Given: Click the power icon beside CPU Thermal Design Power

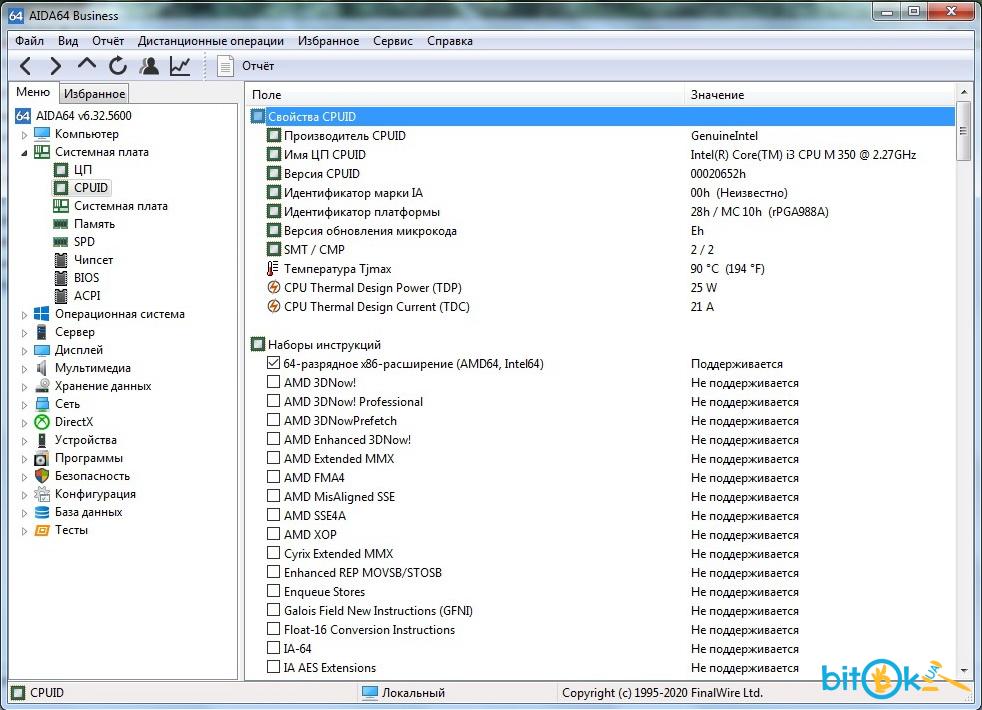Looking at the screenshot, I should click(274, 287).
